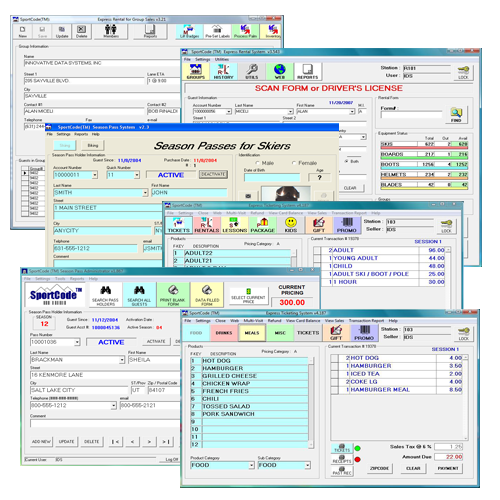The height and width of the screenshot is (500, 500).
Task: Open Utilities menu in Express Rental System
Action: point(222,59)
